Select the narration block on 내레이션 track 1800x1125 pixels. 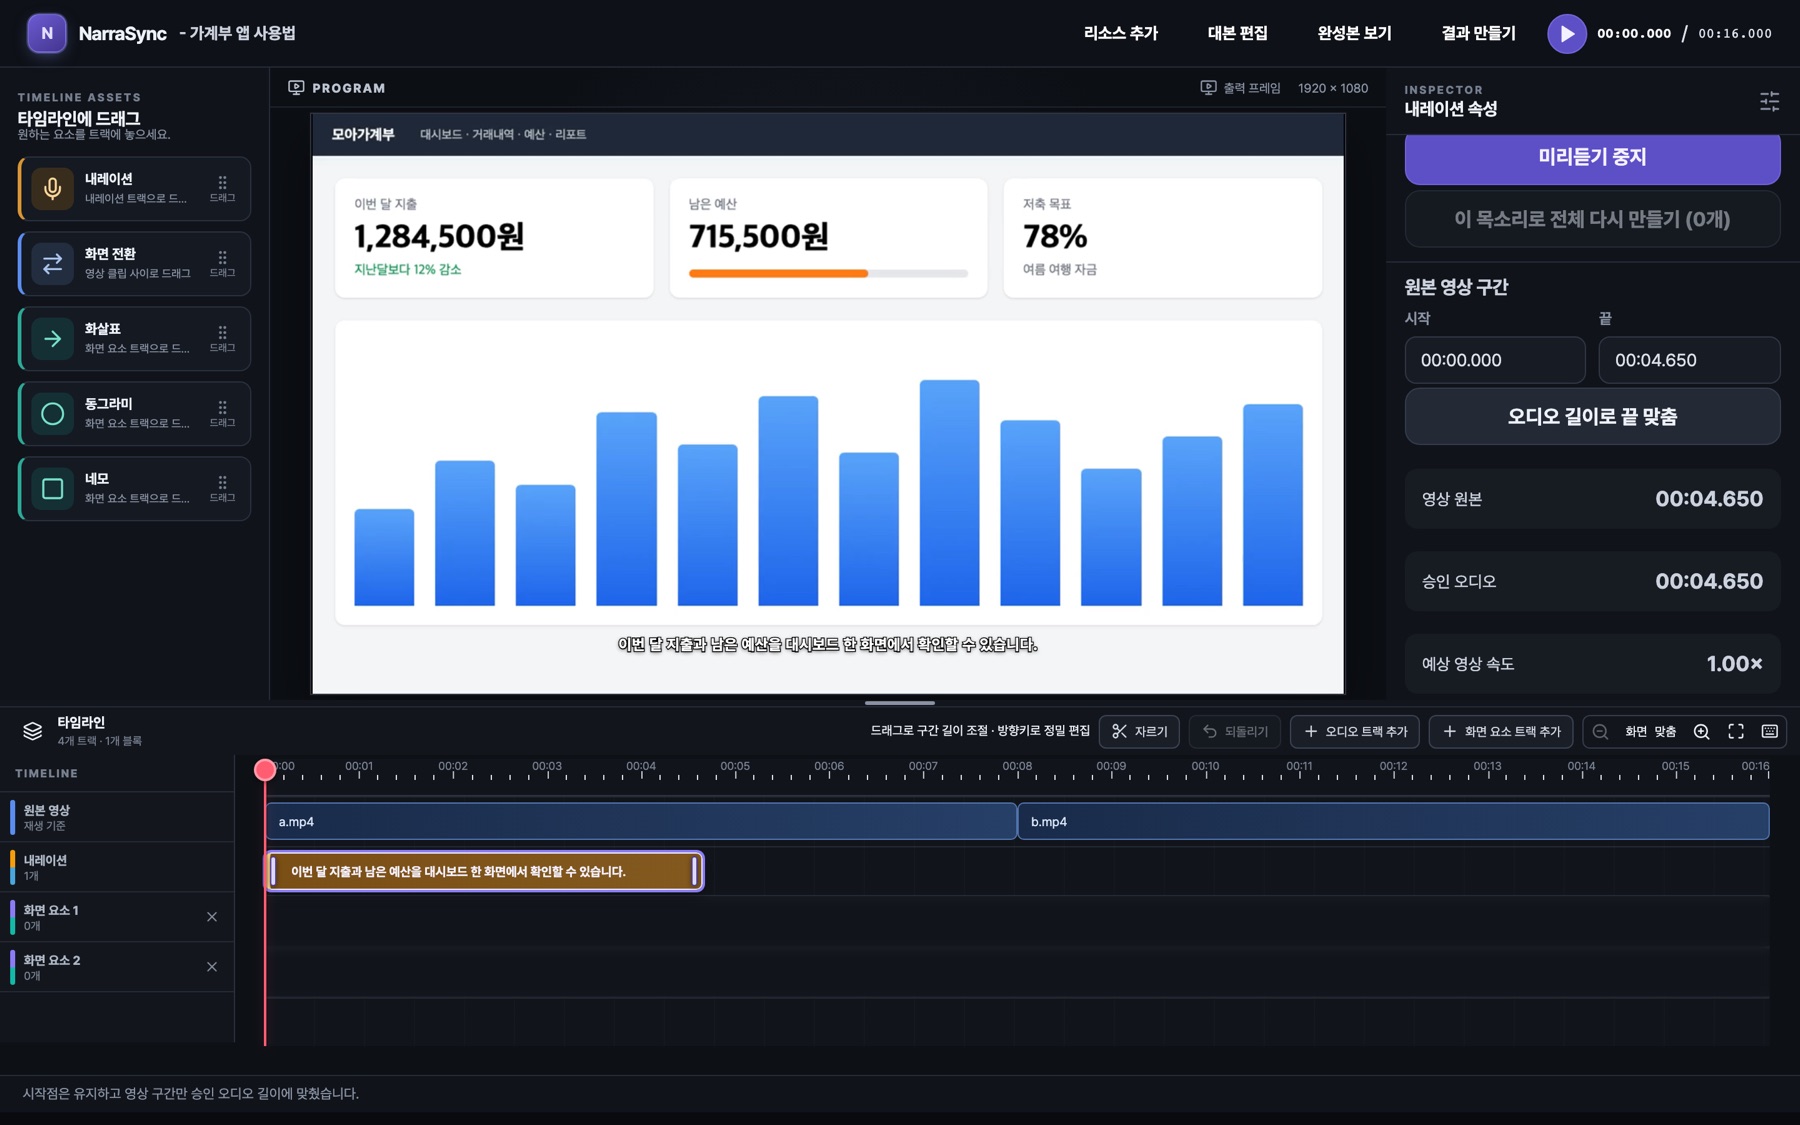point(484,871)
